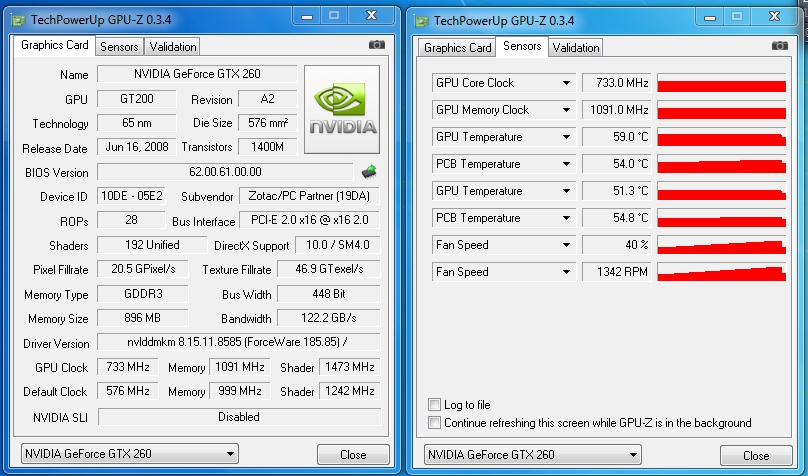Click the Memory Size value 896 MB

143,318
